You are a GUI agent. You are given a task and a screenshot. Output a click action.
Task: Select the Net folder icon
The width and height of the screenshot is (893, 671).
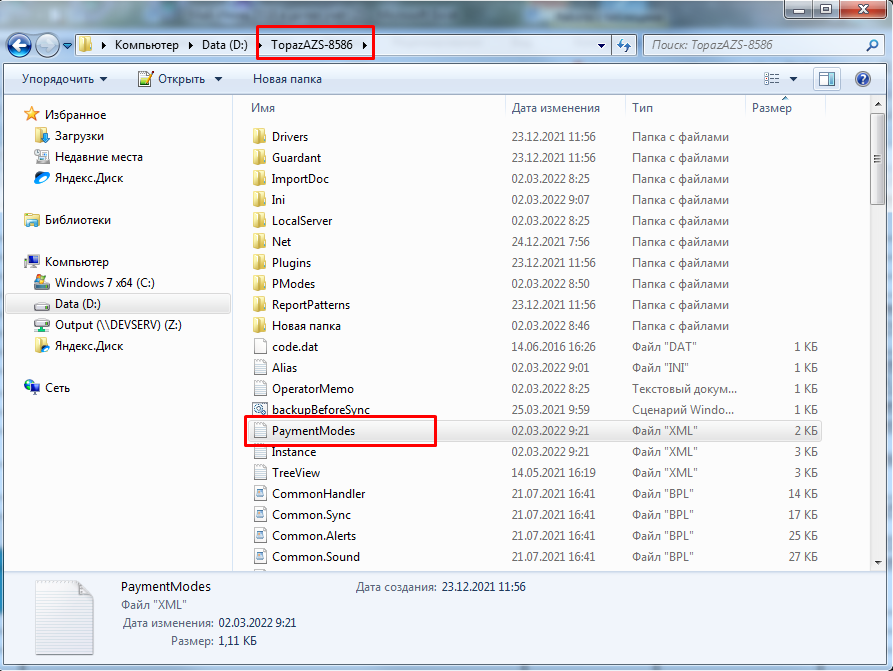click(x=260, y=242)
